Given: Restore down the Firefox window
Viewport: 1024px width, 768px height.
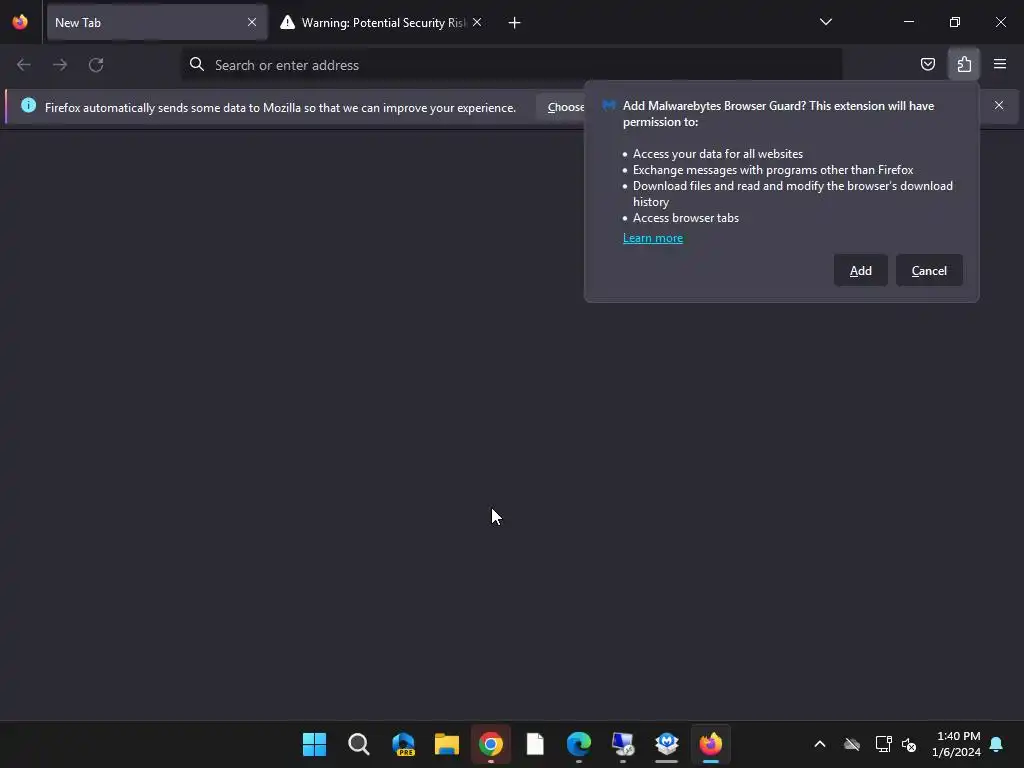Looking at the screenshot, I should pyautogui.click(x=955, y=22).
